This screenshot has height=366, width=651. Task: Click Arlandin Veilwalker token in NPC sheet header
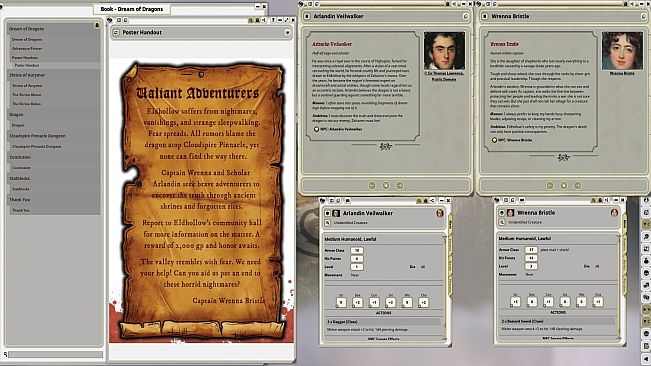point(336,213)
